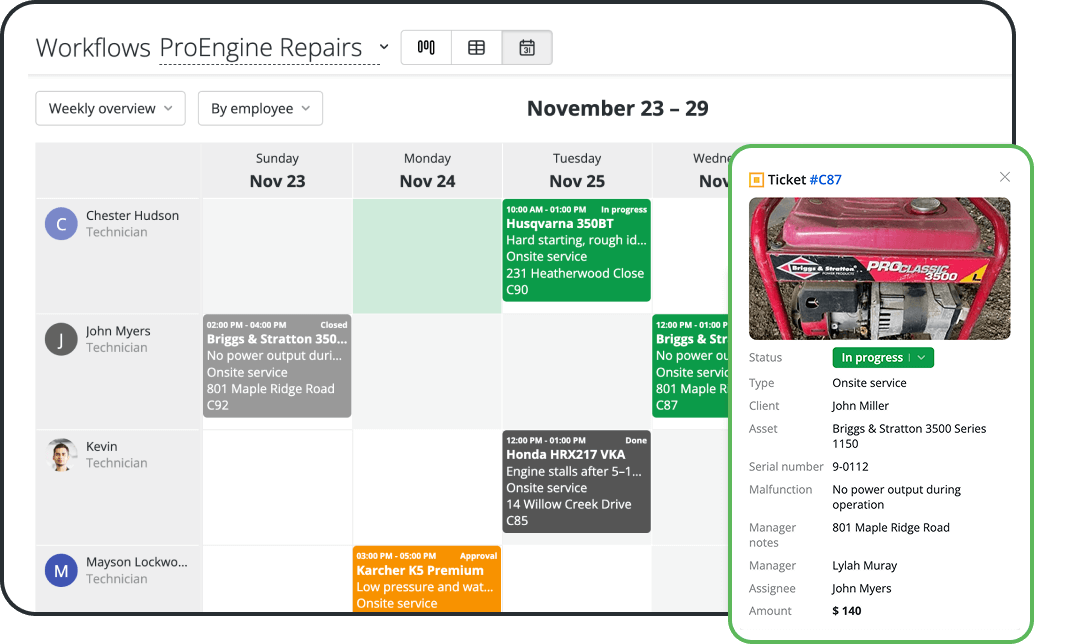1092x644 pixels.
Task: Switch to the kanban board view
Action: click(x=426, y=47)
